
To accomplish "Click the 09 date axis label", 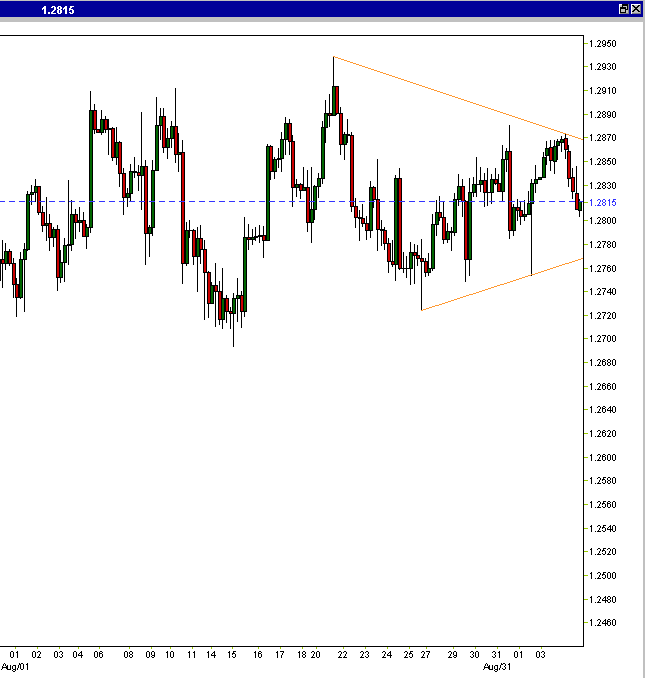I will tap(150, 655).
